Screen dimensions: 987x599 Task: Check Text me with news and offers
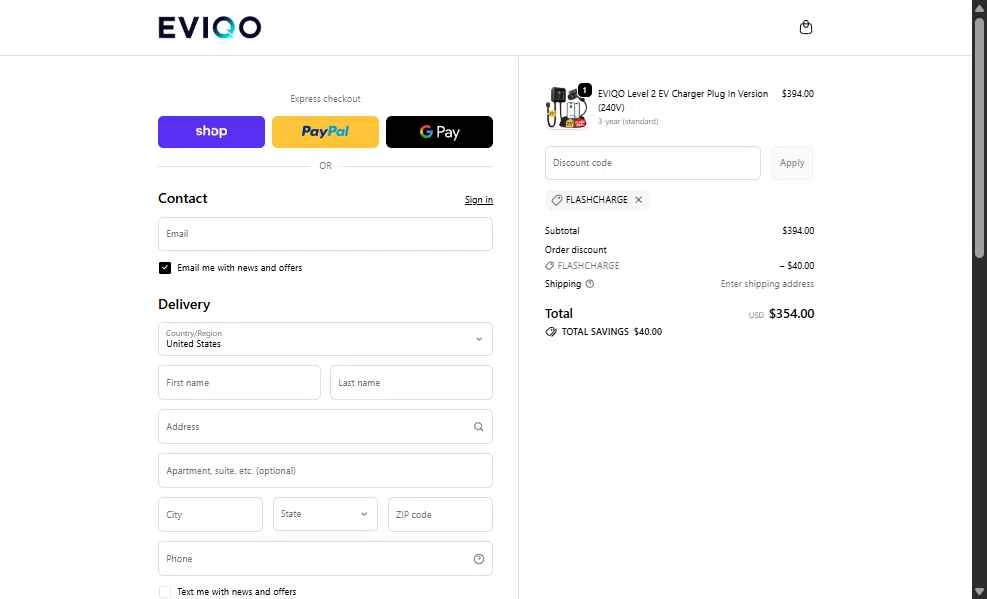point(165,591)
